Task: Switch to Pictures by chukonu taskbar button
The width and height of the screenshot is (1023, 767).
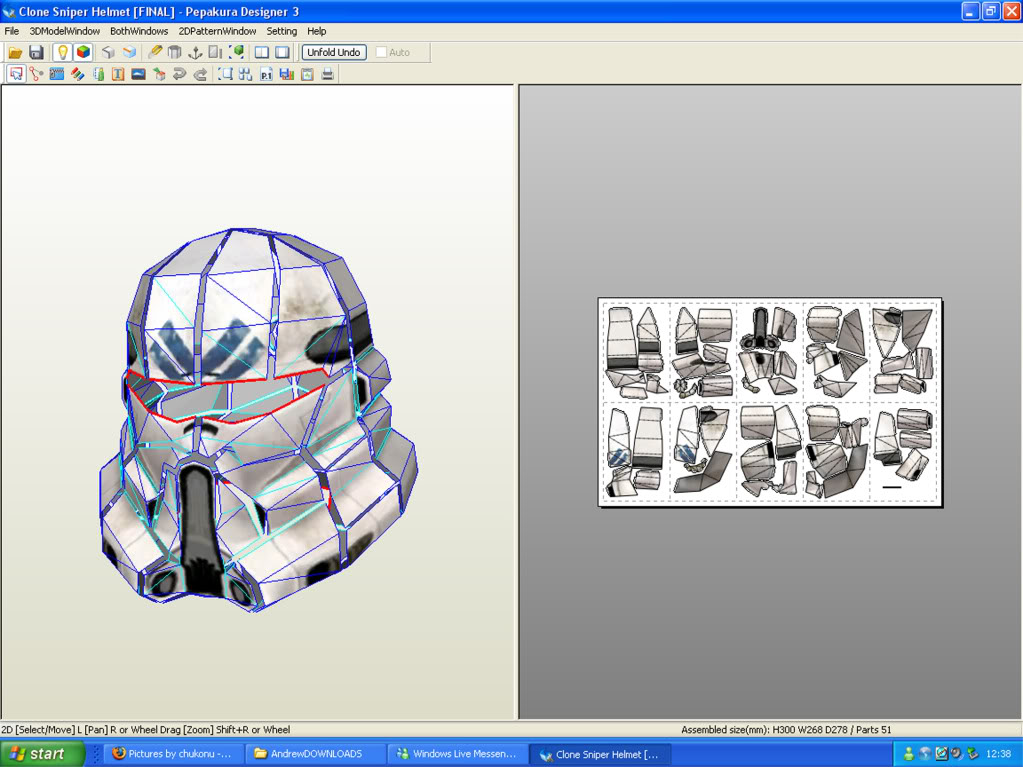Action: (x=176, y=753)
